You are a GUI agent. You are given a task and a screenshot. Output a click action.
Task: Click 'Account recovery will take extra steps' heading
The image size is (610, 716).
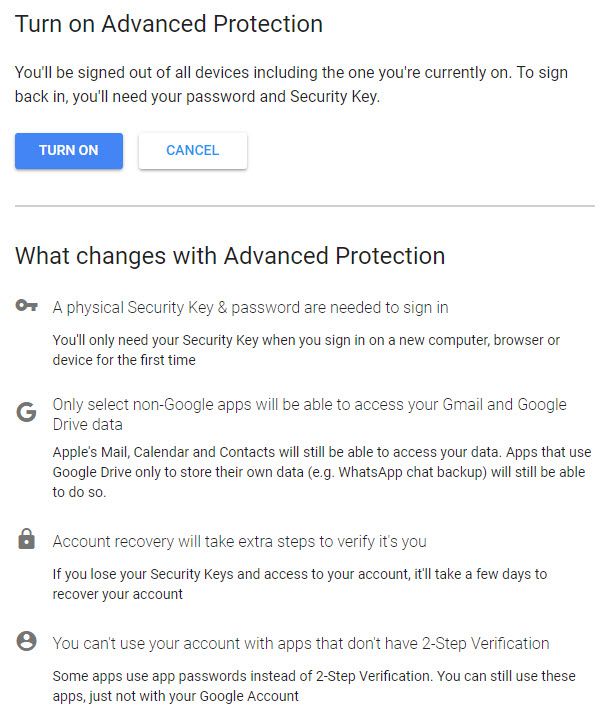click(239, 542)
